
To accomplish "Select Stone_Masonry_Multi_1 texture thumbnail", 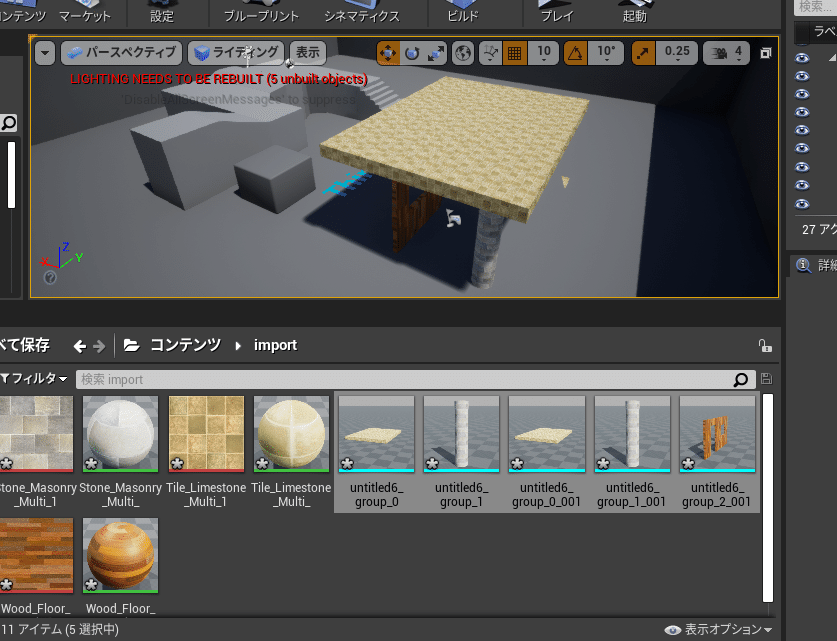I will tap(36, 433).
